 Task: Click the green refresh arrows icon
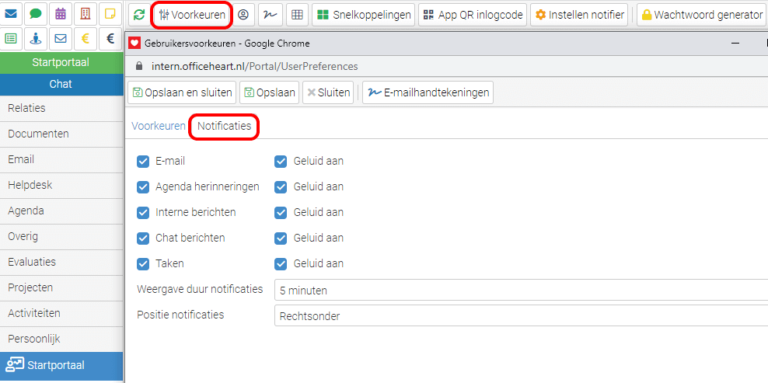point(140,15)
